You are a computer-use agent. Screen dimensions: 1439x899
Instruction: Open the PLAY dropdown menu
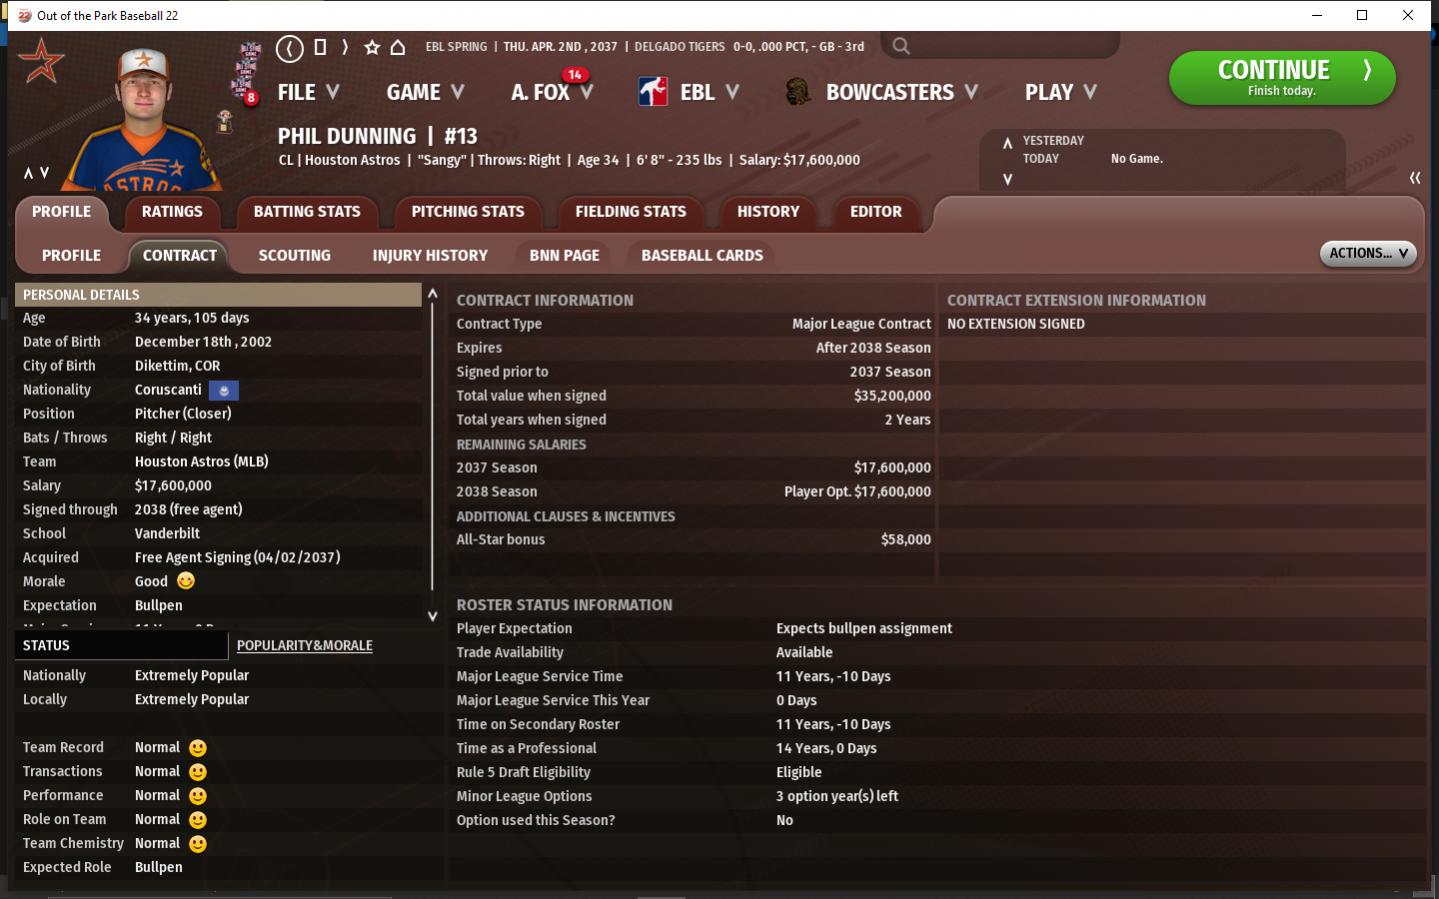(x=1060, y=92)
